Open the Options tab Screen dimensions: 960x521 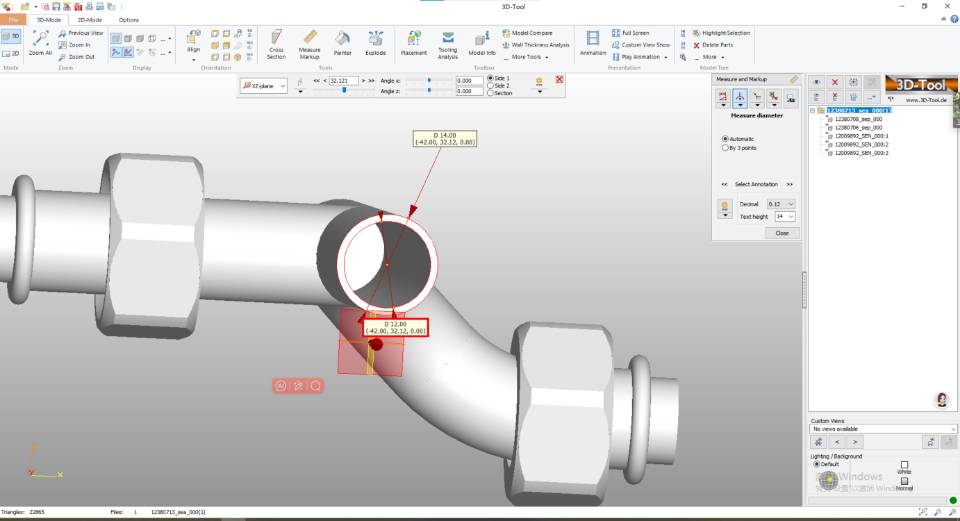point(129,19)
